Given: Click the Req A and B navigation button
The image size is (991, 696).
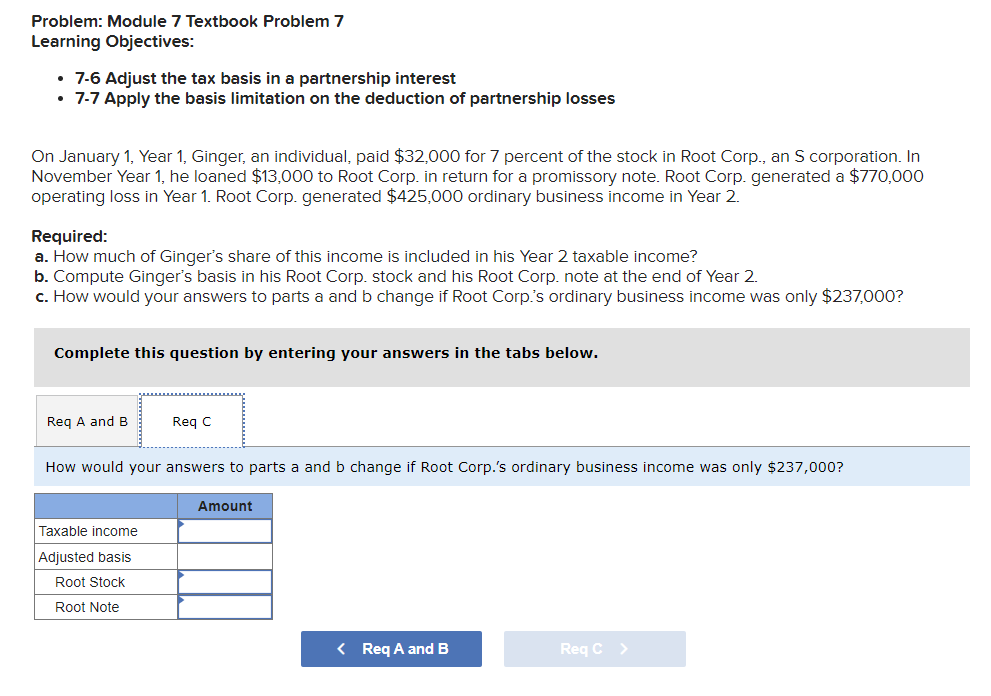Looking at the screenshot, I should pos(391,649).
